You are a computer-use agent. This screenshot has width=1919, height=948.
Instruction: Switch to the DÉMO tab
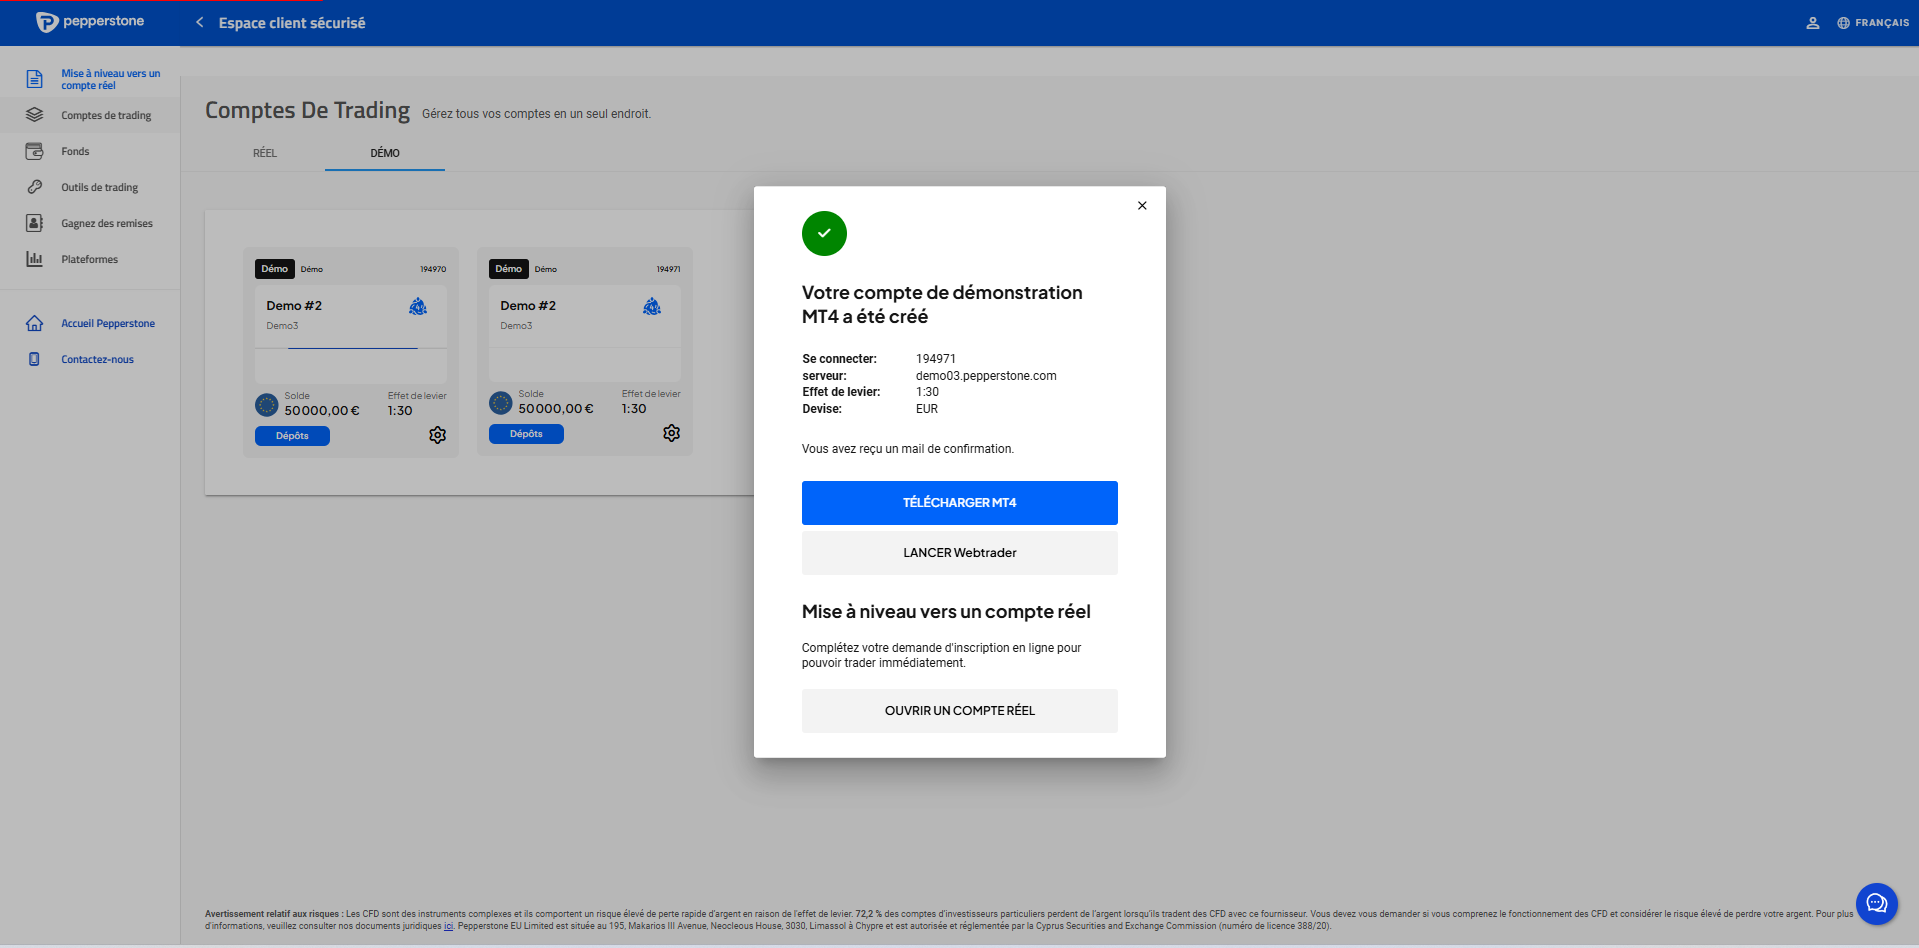point(385,153)
